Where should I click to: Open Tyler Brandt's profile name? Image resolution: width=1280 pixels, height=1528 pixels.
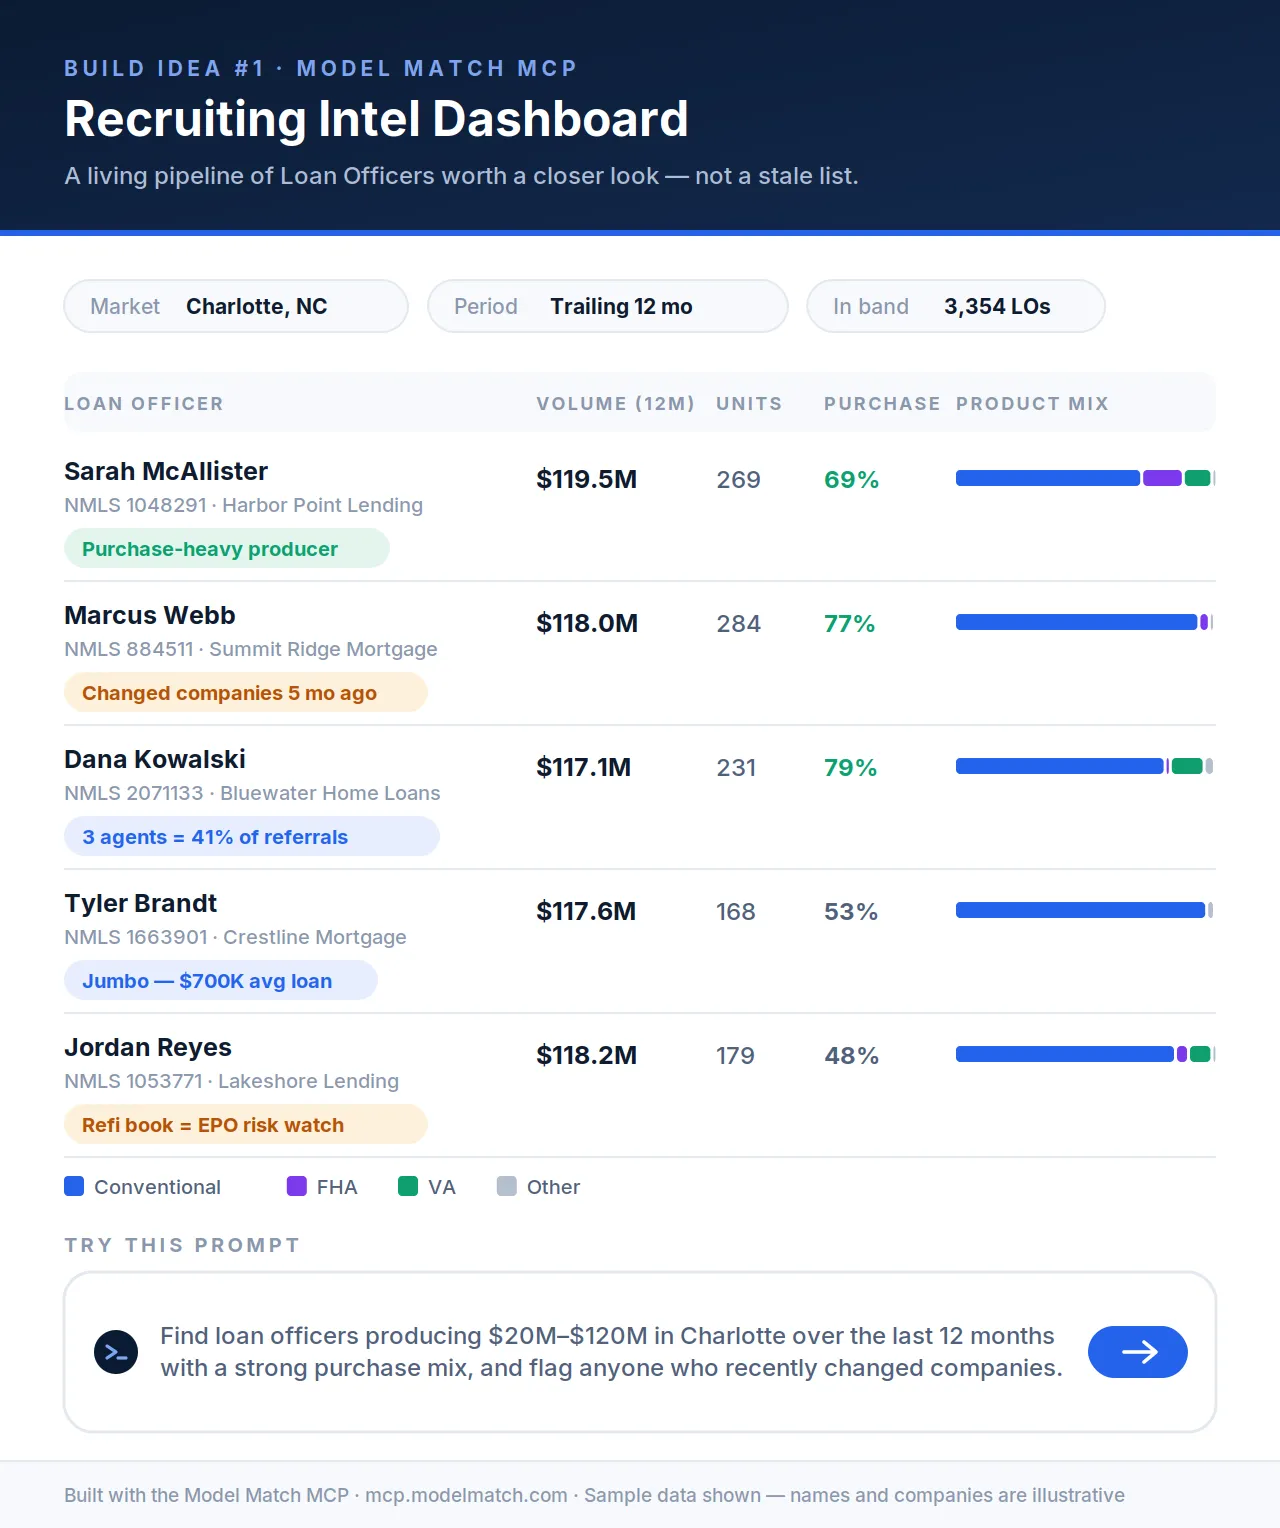pyautogui.click(x=141, y=903)
